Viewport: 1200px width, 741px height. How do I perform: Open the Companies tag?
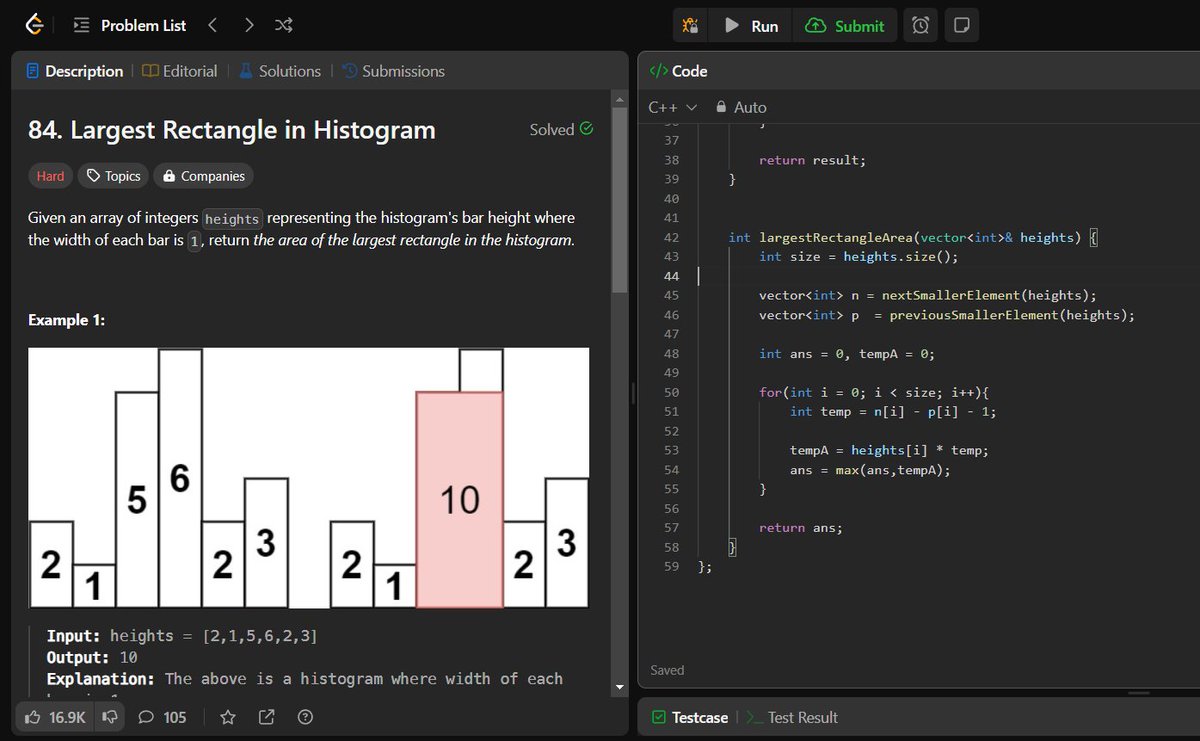[203, 176]
